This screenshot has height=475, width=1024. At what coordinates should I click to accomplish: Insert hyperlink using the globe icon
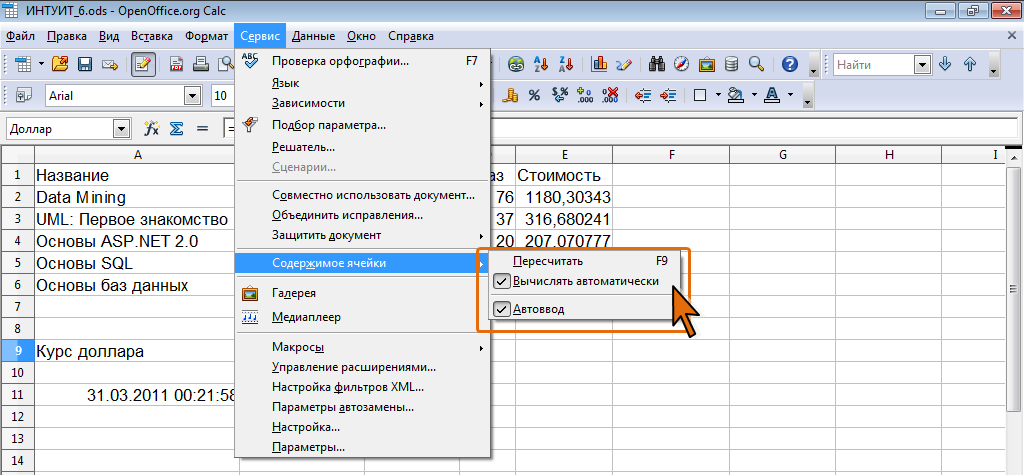coord(517,64)
